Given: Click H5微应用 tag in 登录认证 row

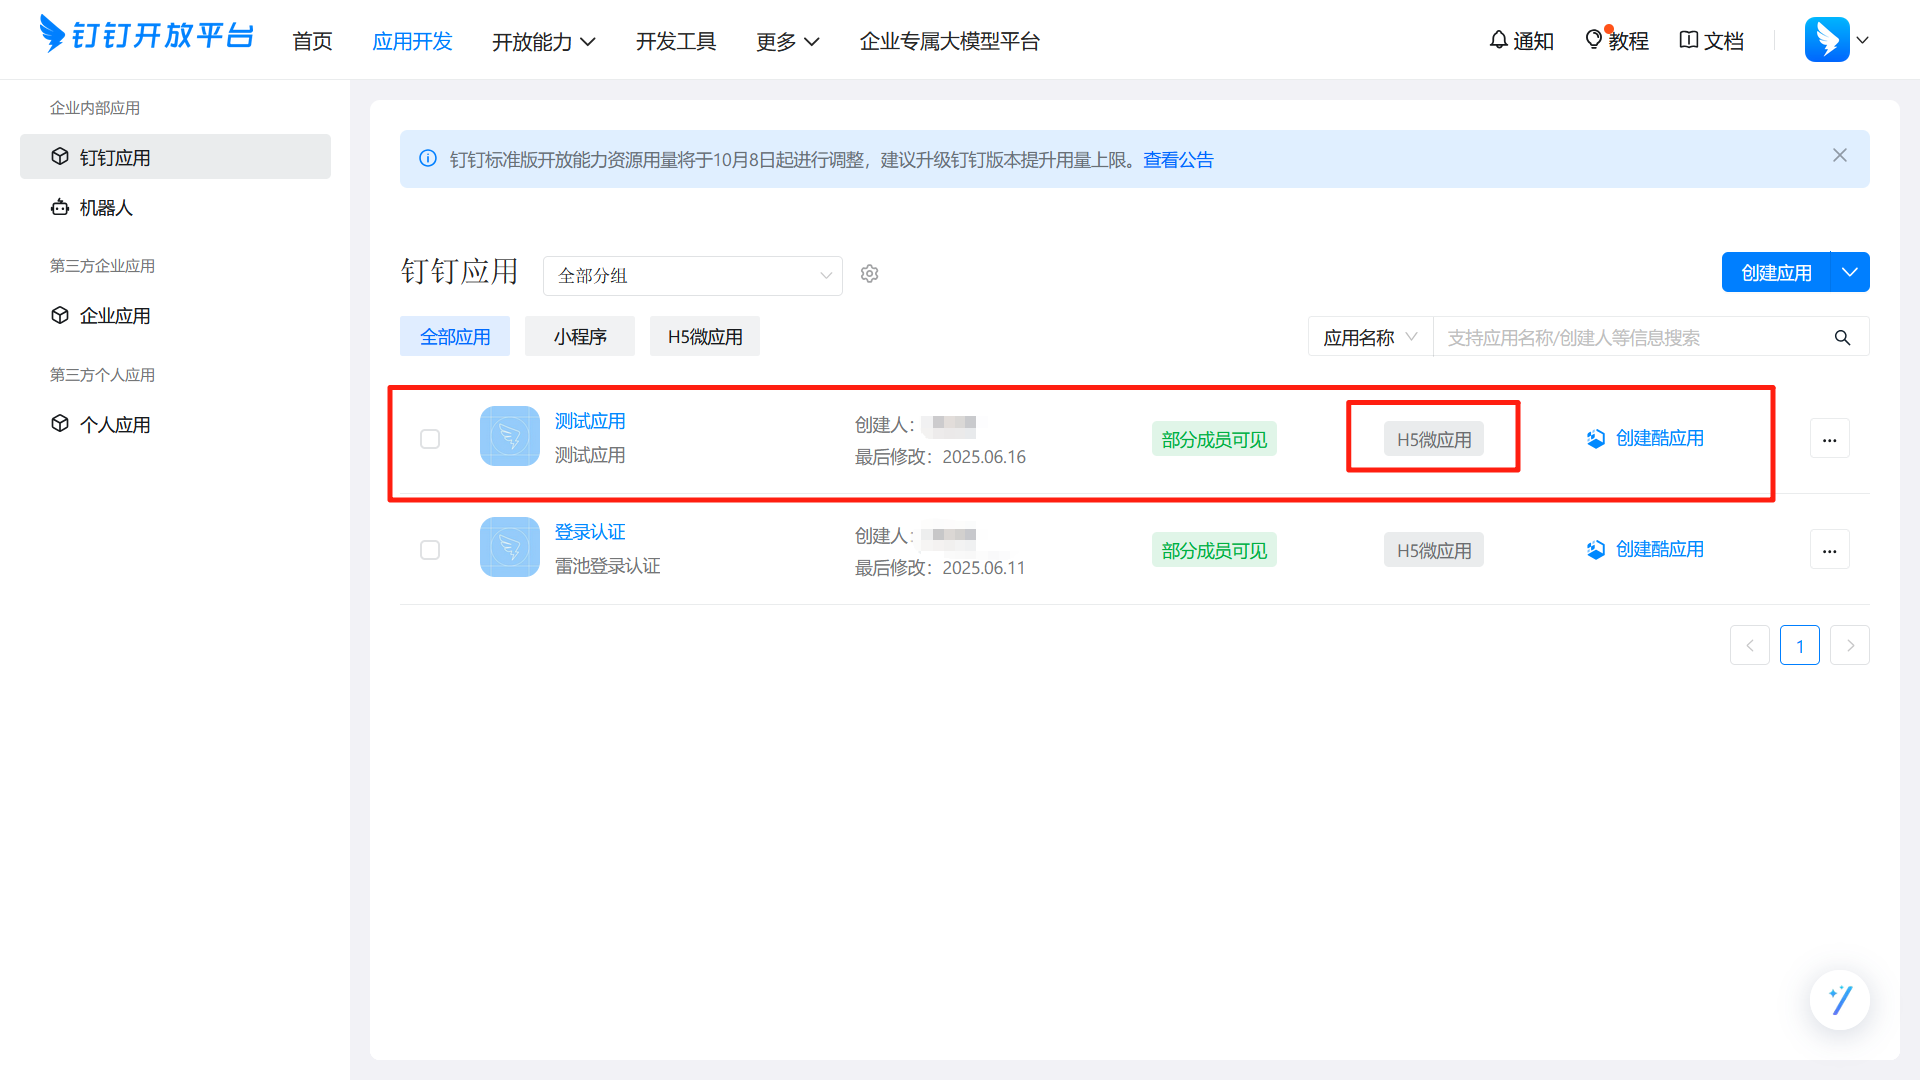Looking at the screenshot, I should click(1434, 550).
